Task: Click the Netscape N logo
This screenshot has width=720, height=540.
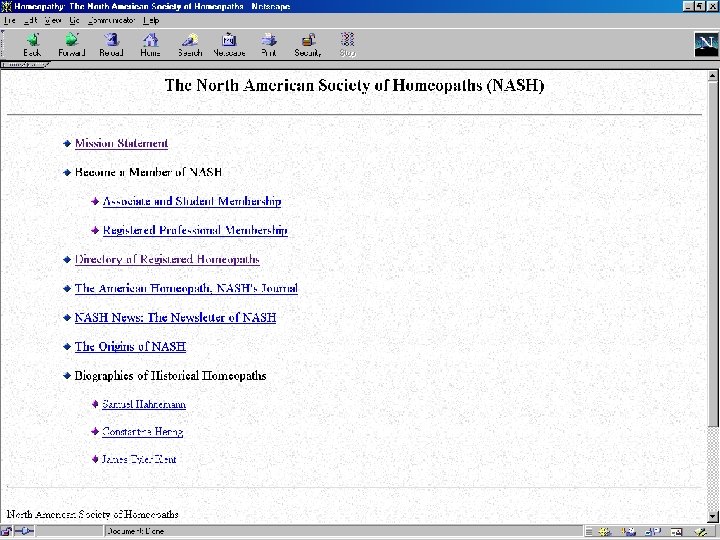Action: tap(706, 45)
